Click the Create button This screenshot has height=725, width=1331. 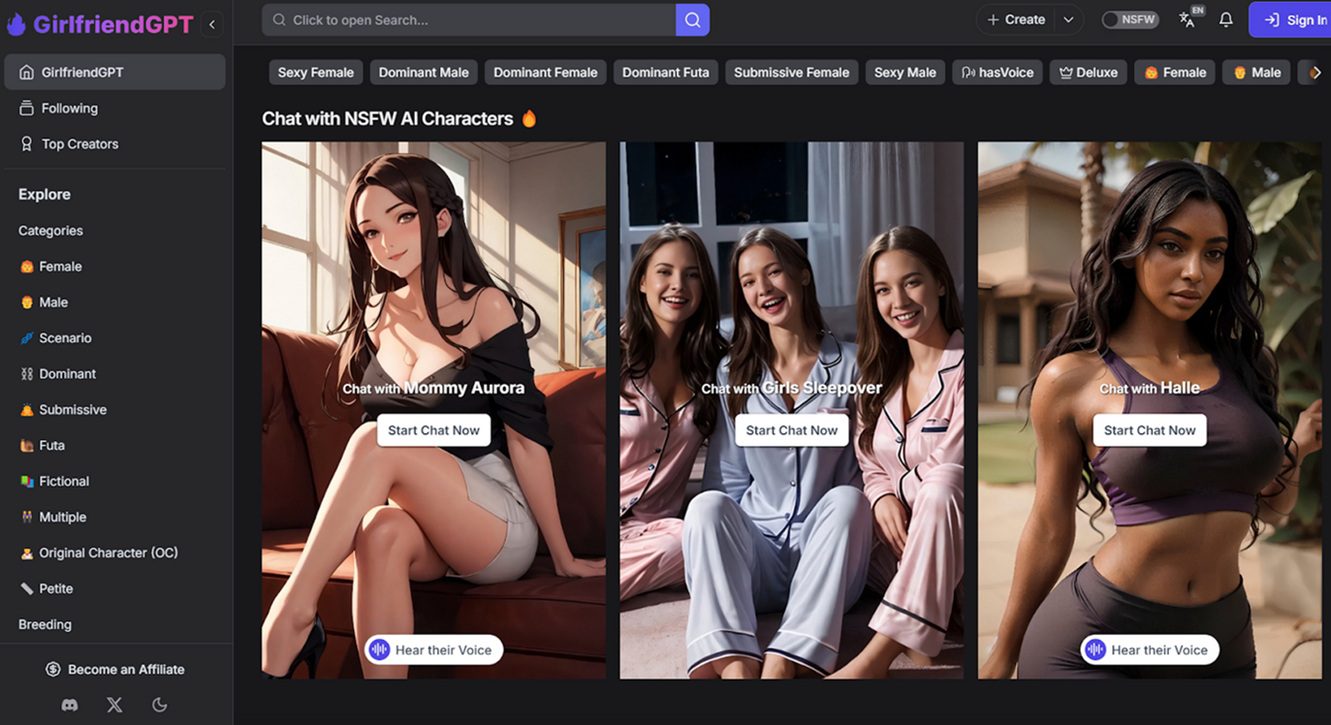tap(1015, 20)
